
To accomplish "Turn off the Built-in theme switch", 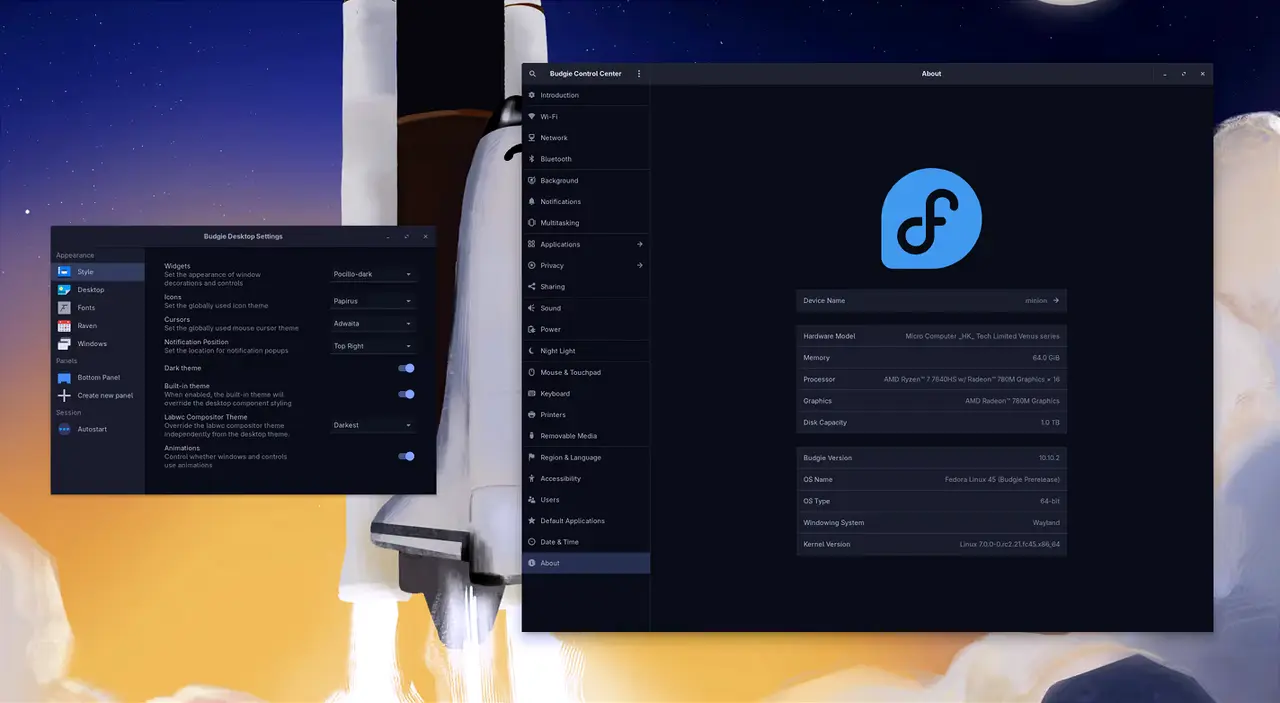I will 406,394.
